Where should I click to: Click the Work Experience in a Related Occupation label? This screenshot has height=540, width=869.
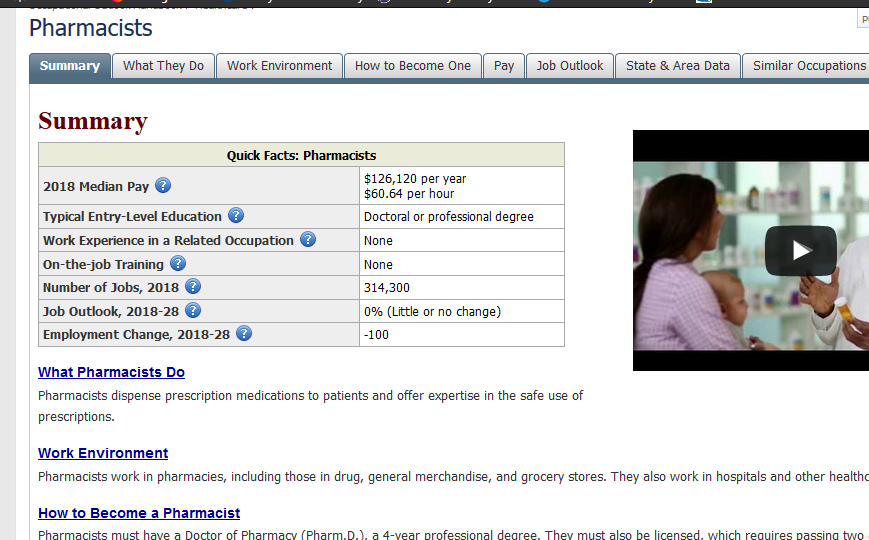pyautogui.click(x=168, y=241)
